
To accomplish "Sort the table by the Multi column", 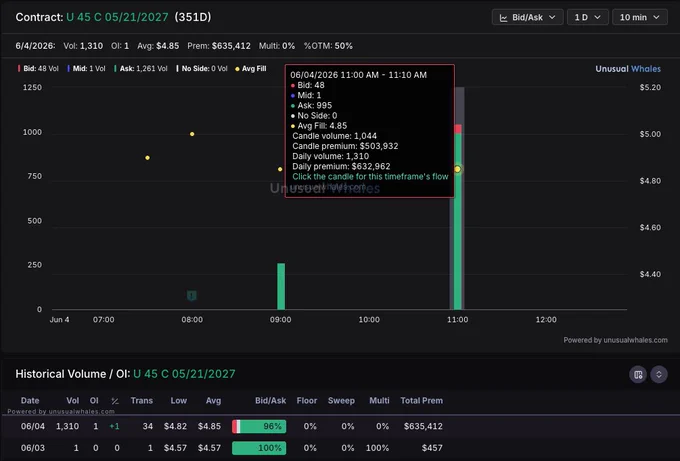I will coord(379,401).
